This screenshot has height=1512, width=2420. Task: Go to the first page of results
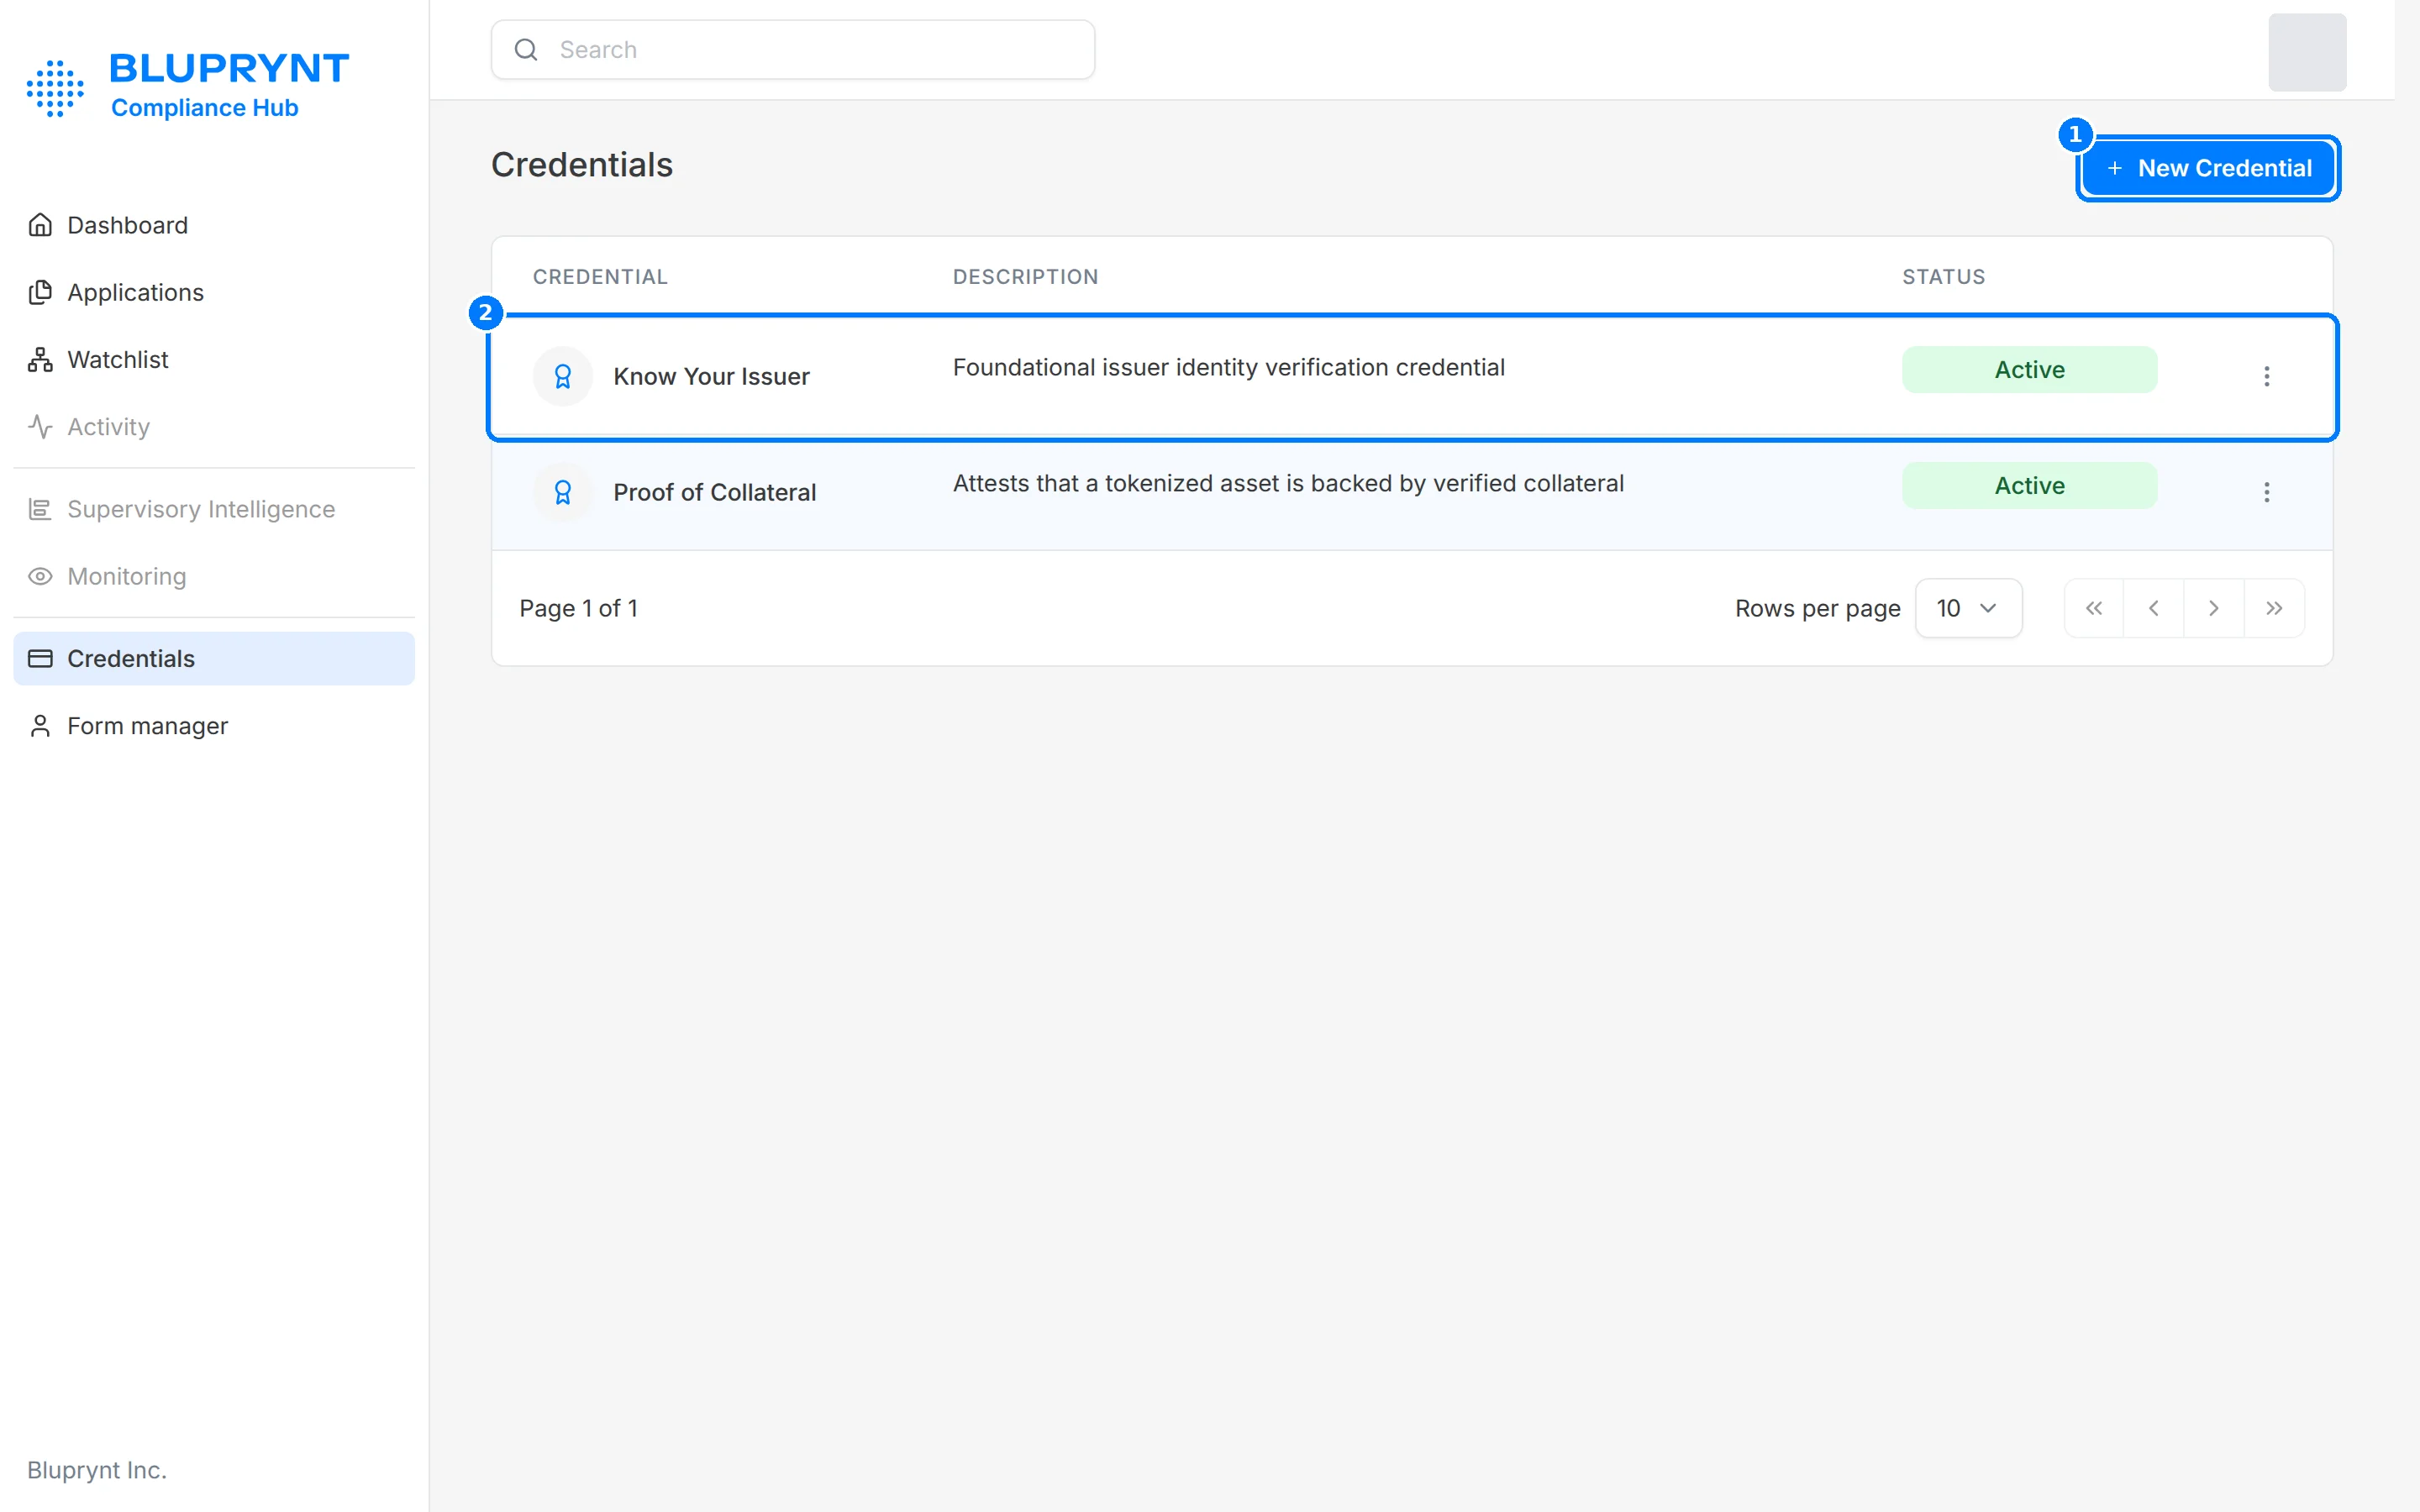[x=2094, y=608]
